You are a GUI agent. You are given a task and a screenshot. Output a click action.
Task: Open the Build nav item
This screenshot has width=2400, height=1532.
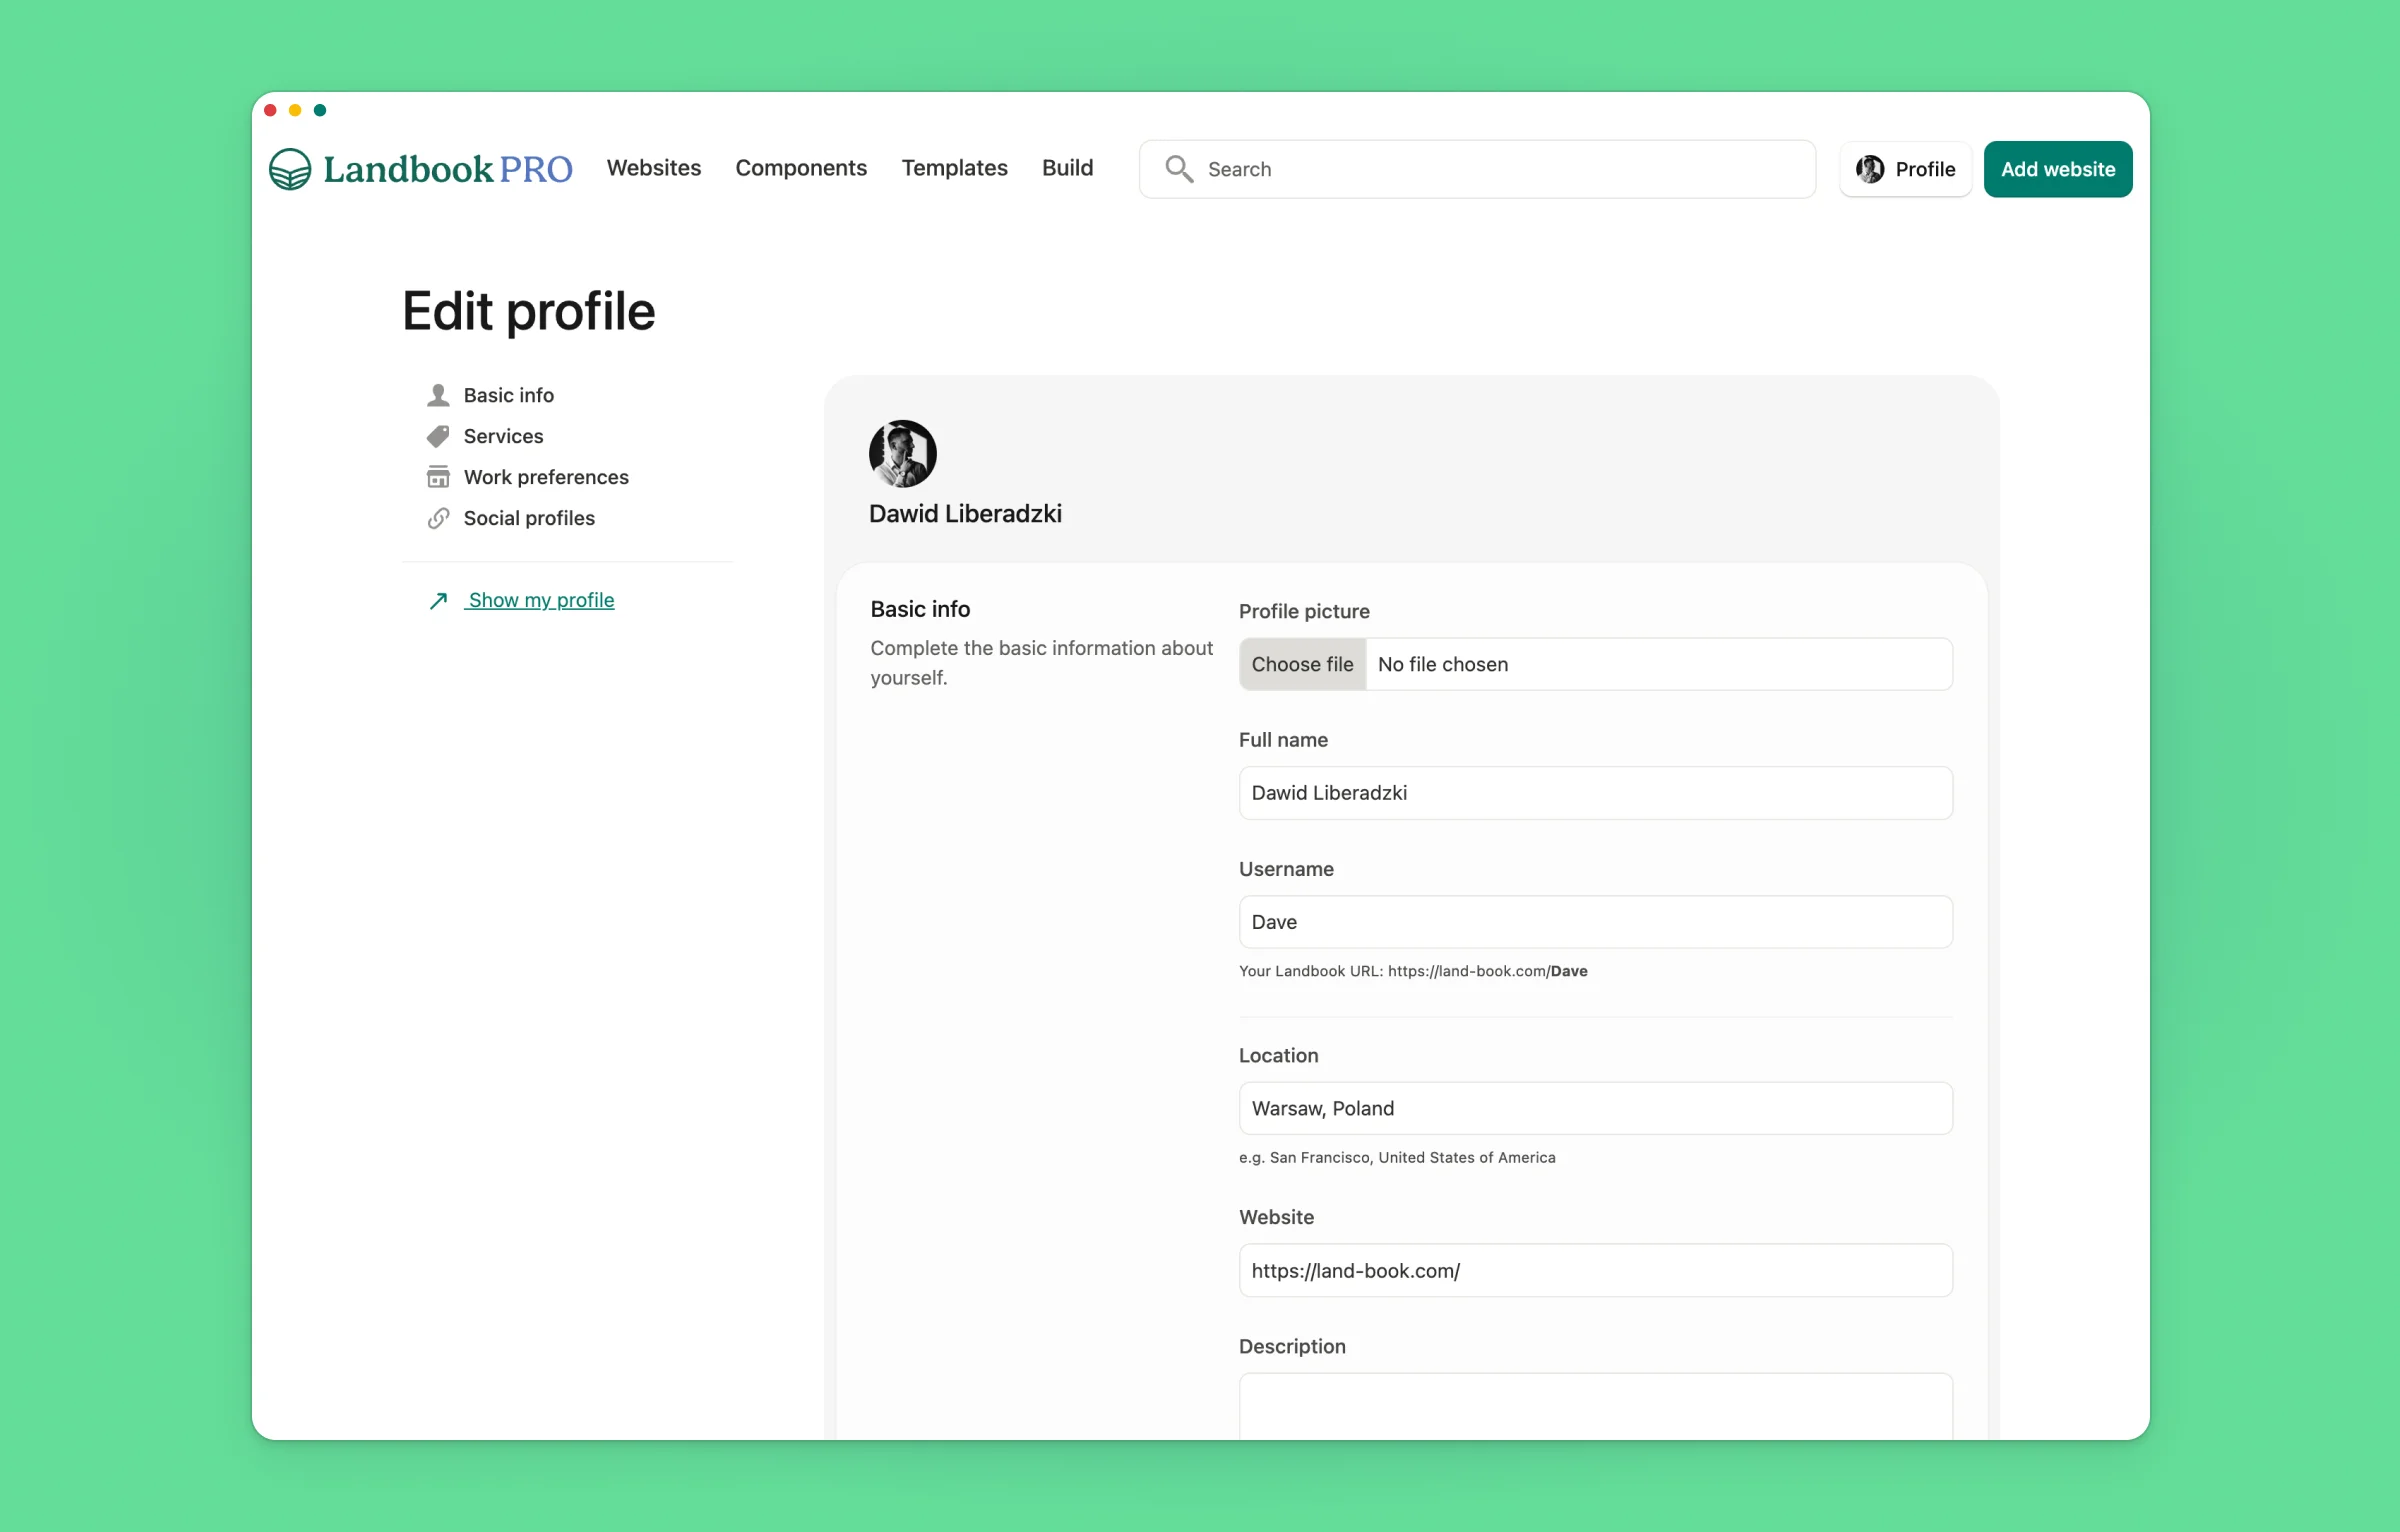tap(1068, 168)
